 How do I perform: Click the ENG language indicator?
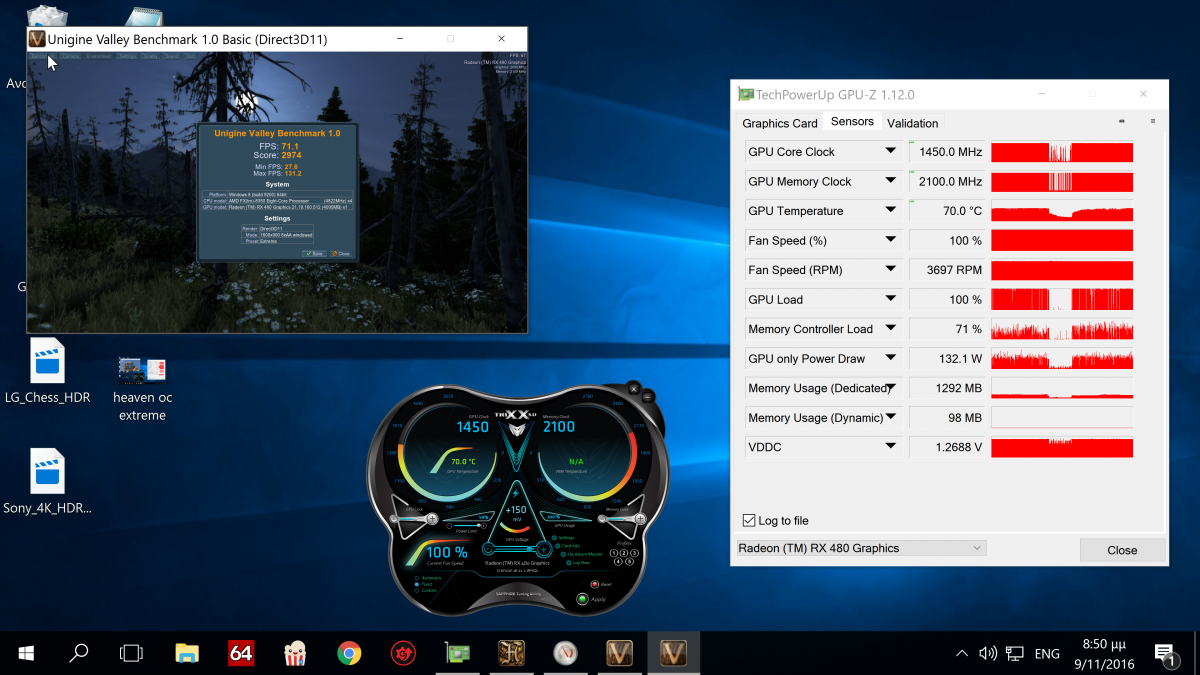[1047, 654]
